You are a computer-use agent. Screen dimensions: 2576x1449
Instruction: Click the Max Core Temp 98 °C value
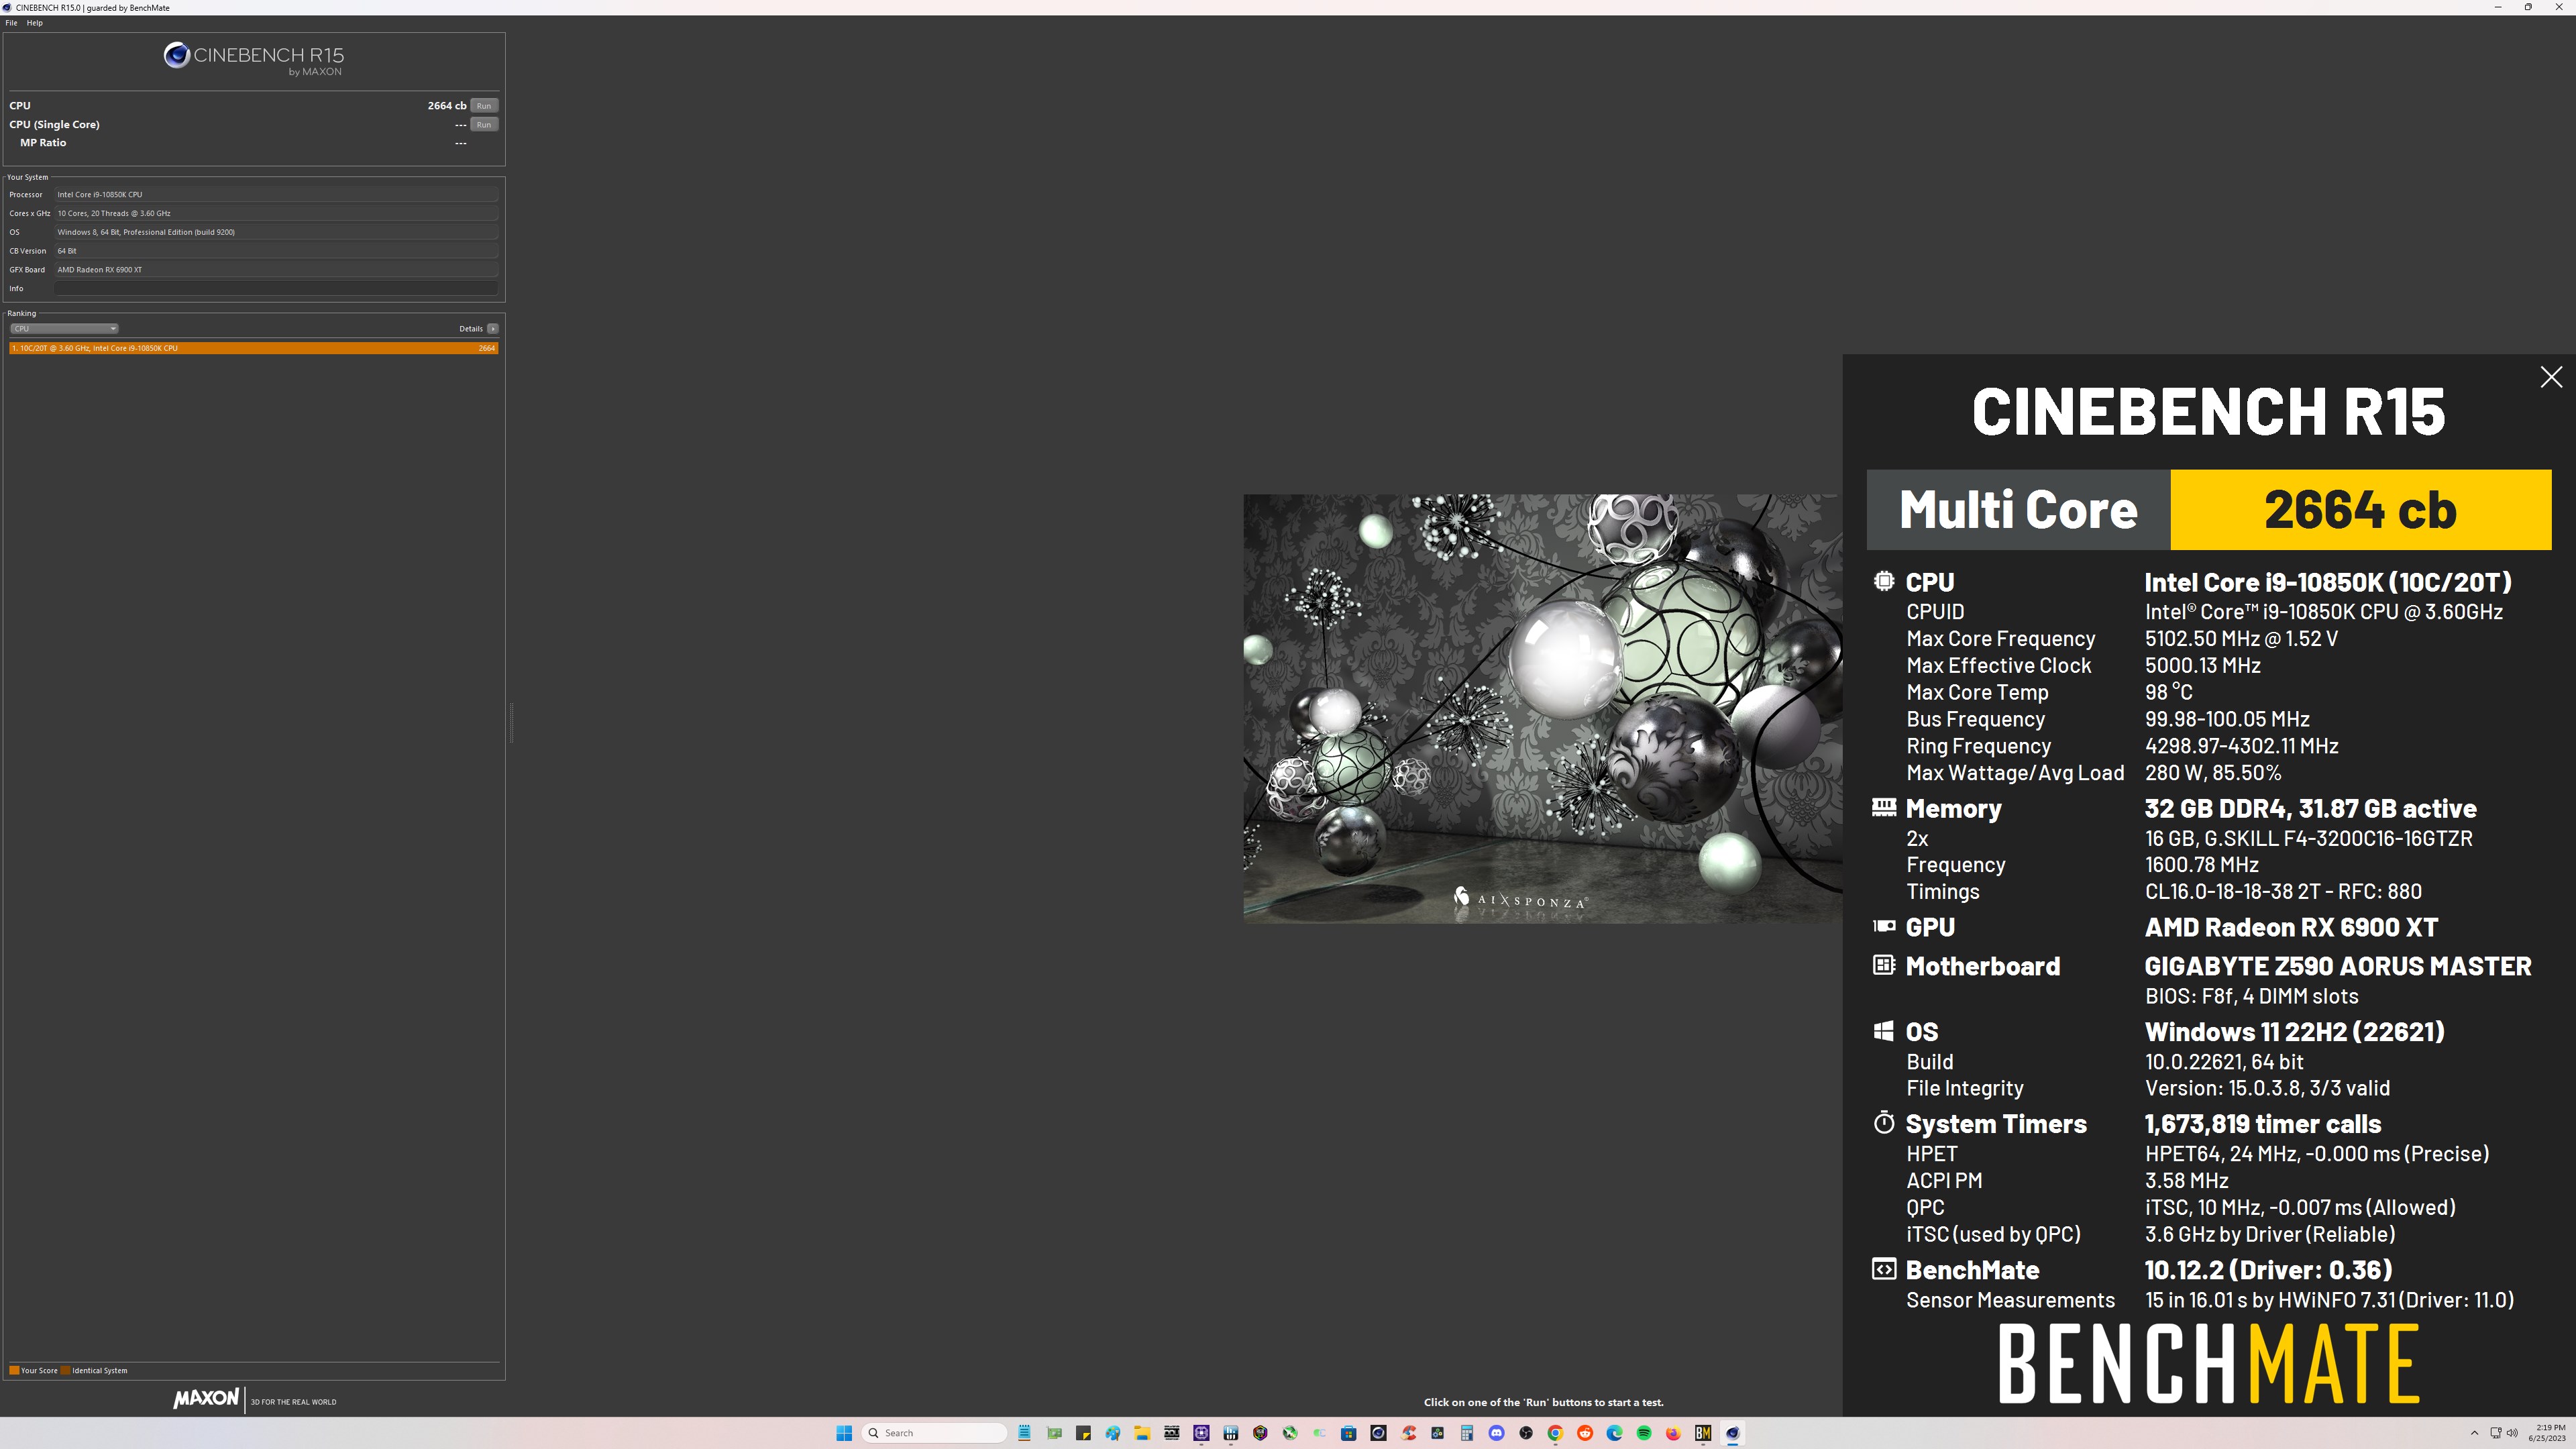coord(2169,692)
